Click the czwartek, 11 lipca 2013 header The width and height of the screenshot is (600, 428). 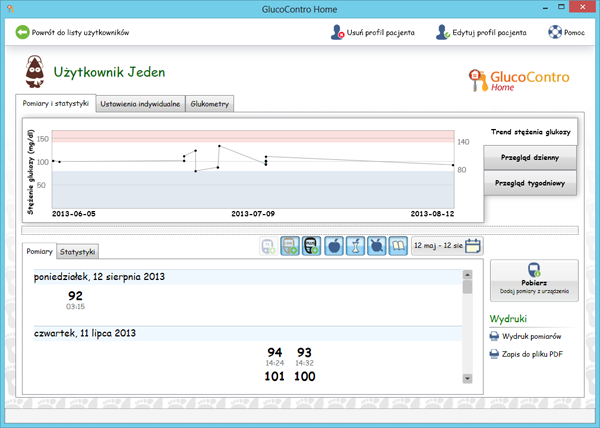[x=248, y=333]
